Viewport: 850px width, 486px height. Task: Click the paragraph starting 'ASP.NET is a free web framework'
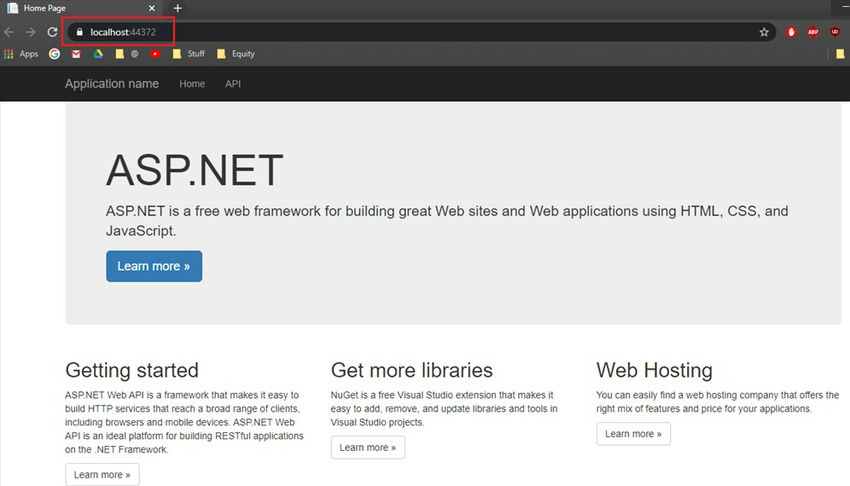tap(447, 221)
